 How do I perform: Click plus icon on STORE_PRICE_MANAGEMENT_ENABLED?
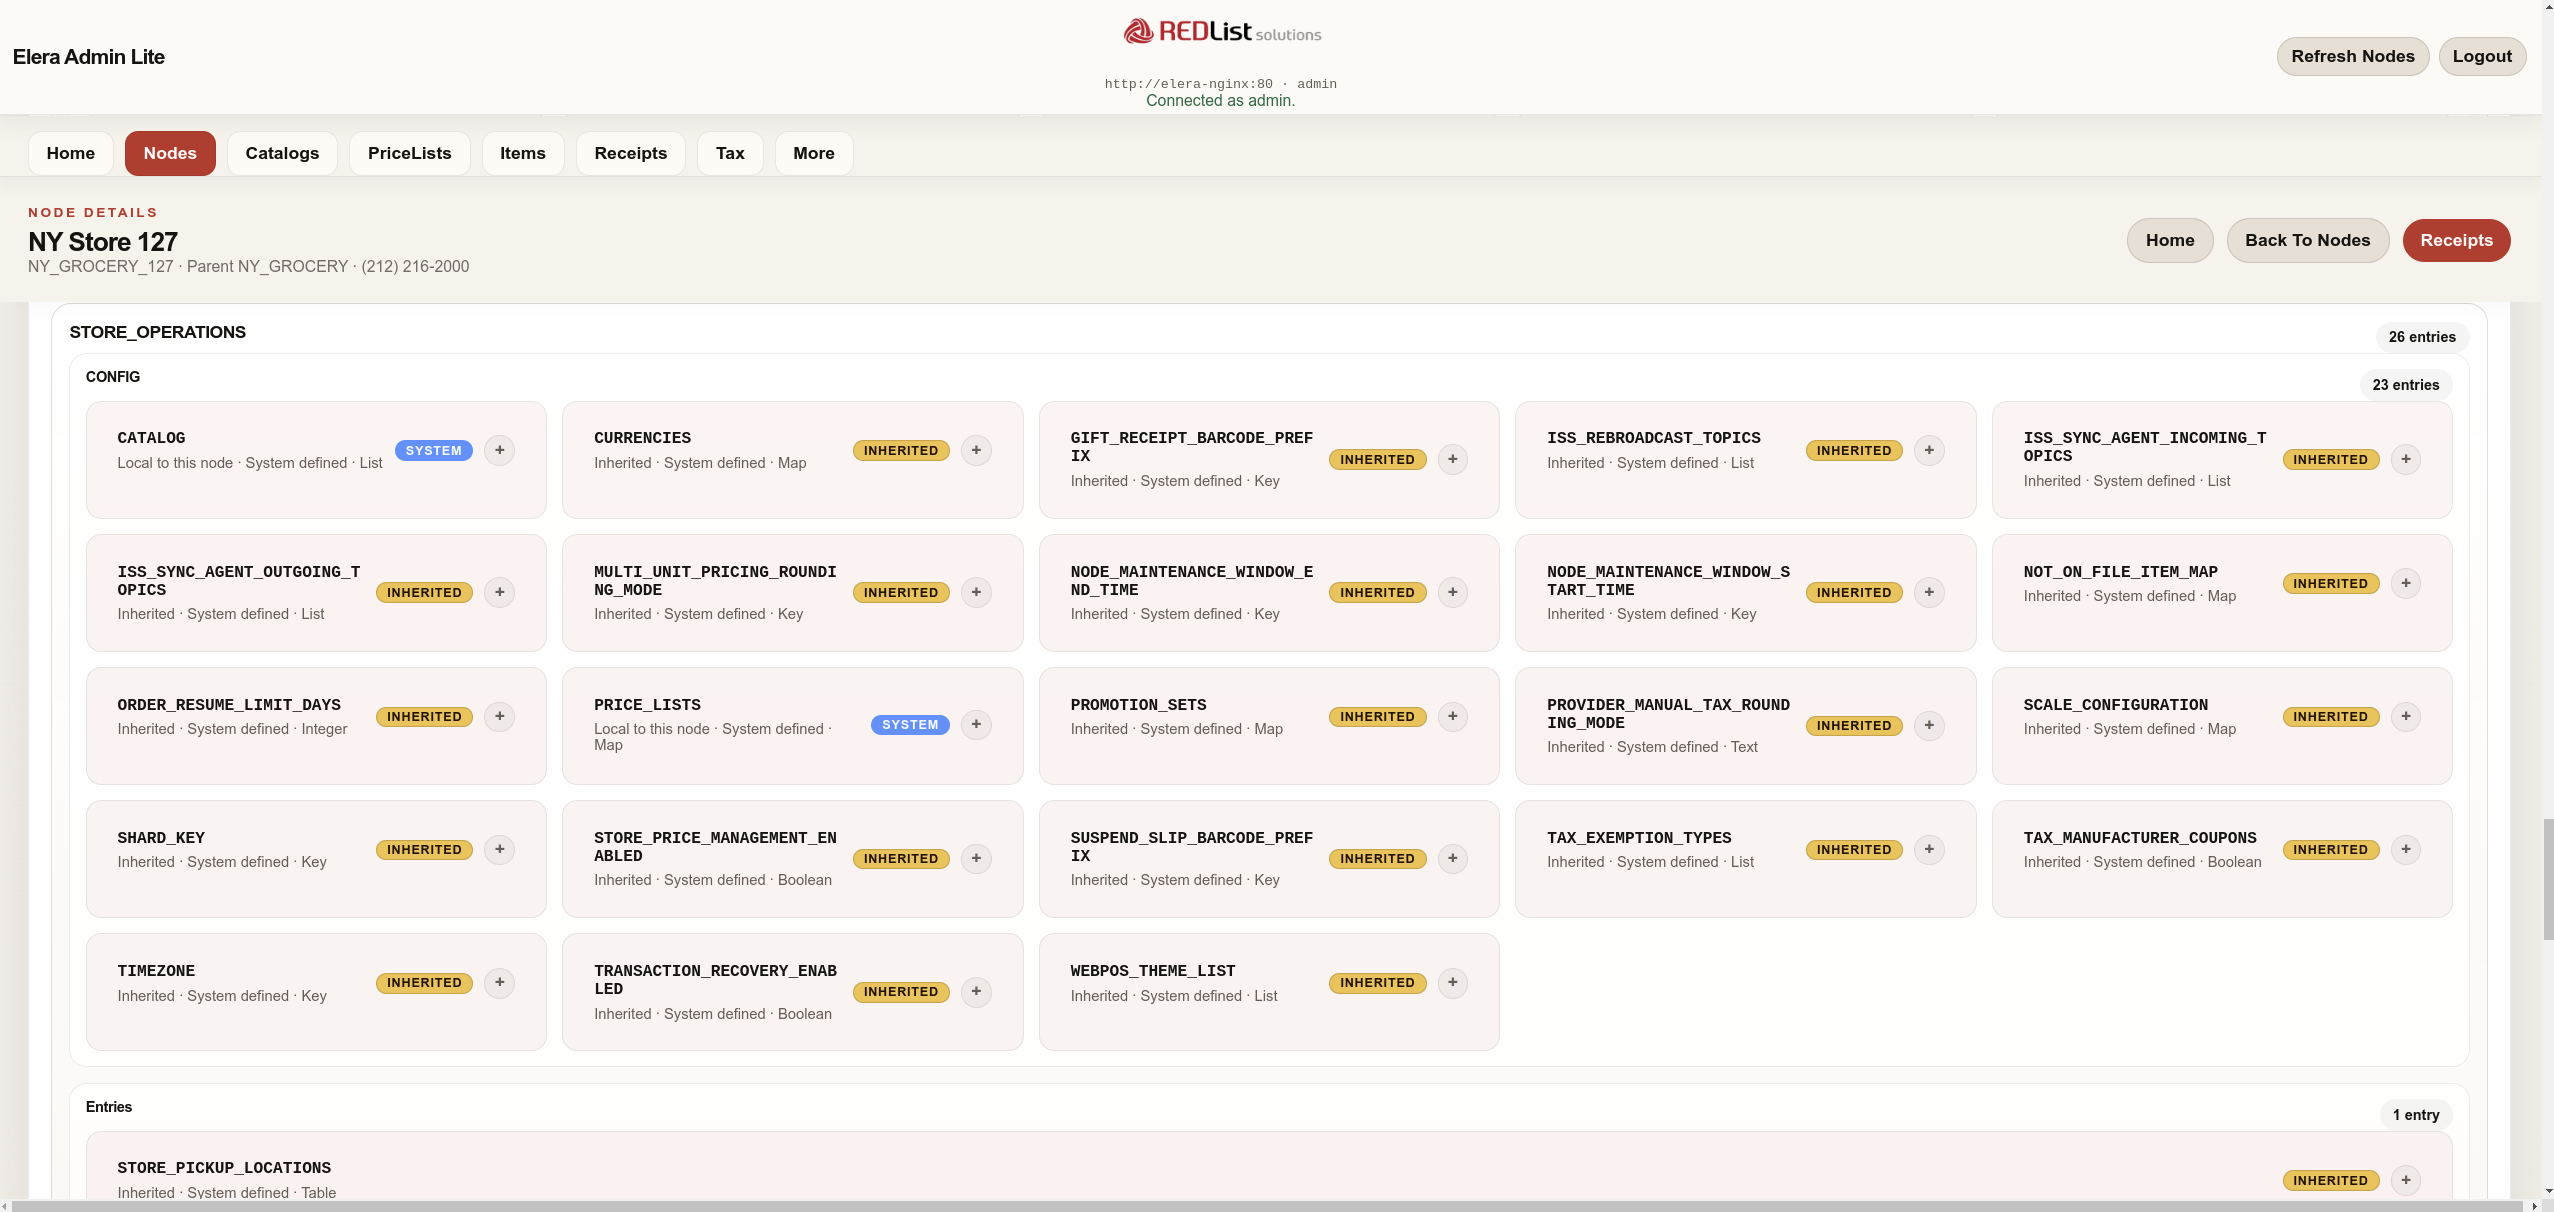tap(976, 858)
